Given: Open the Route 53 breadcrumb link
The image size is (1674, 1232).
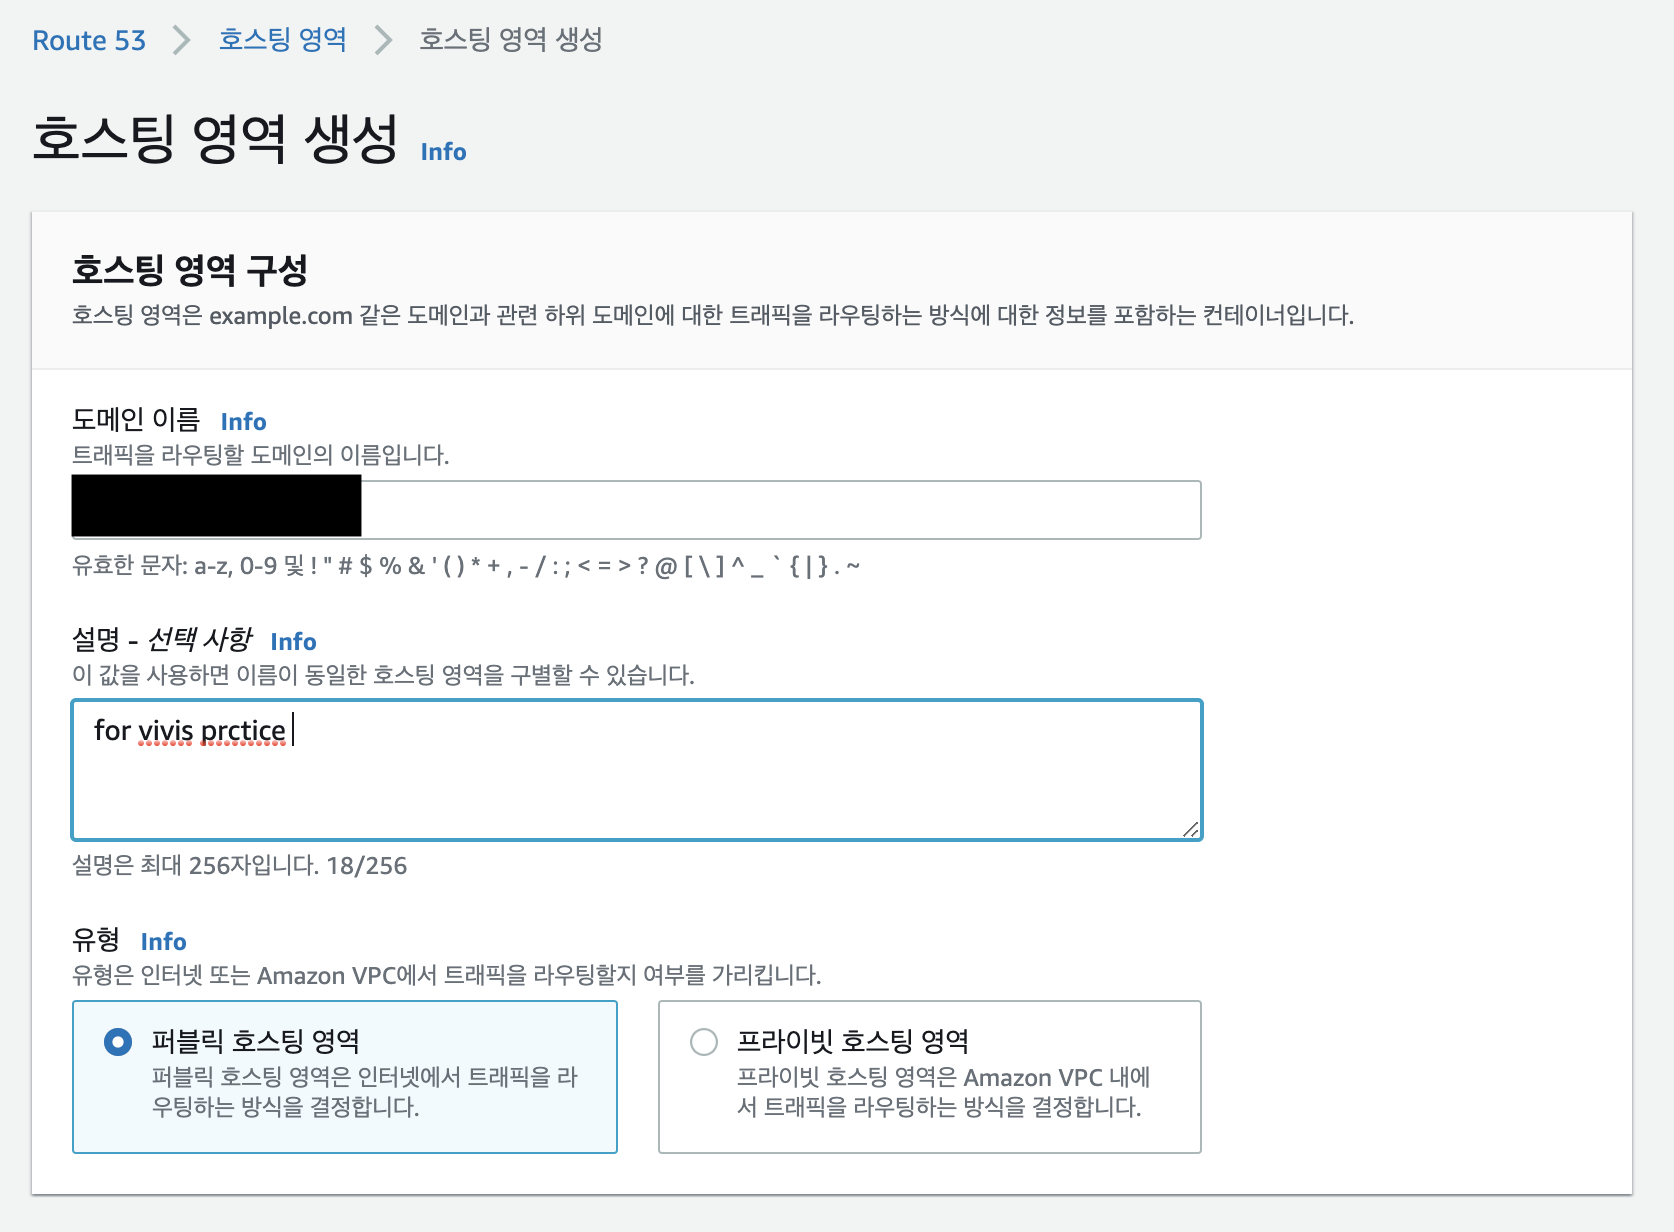Looking at the screenshot, I should 89,40.
